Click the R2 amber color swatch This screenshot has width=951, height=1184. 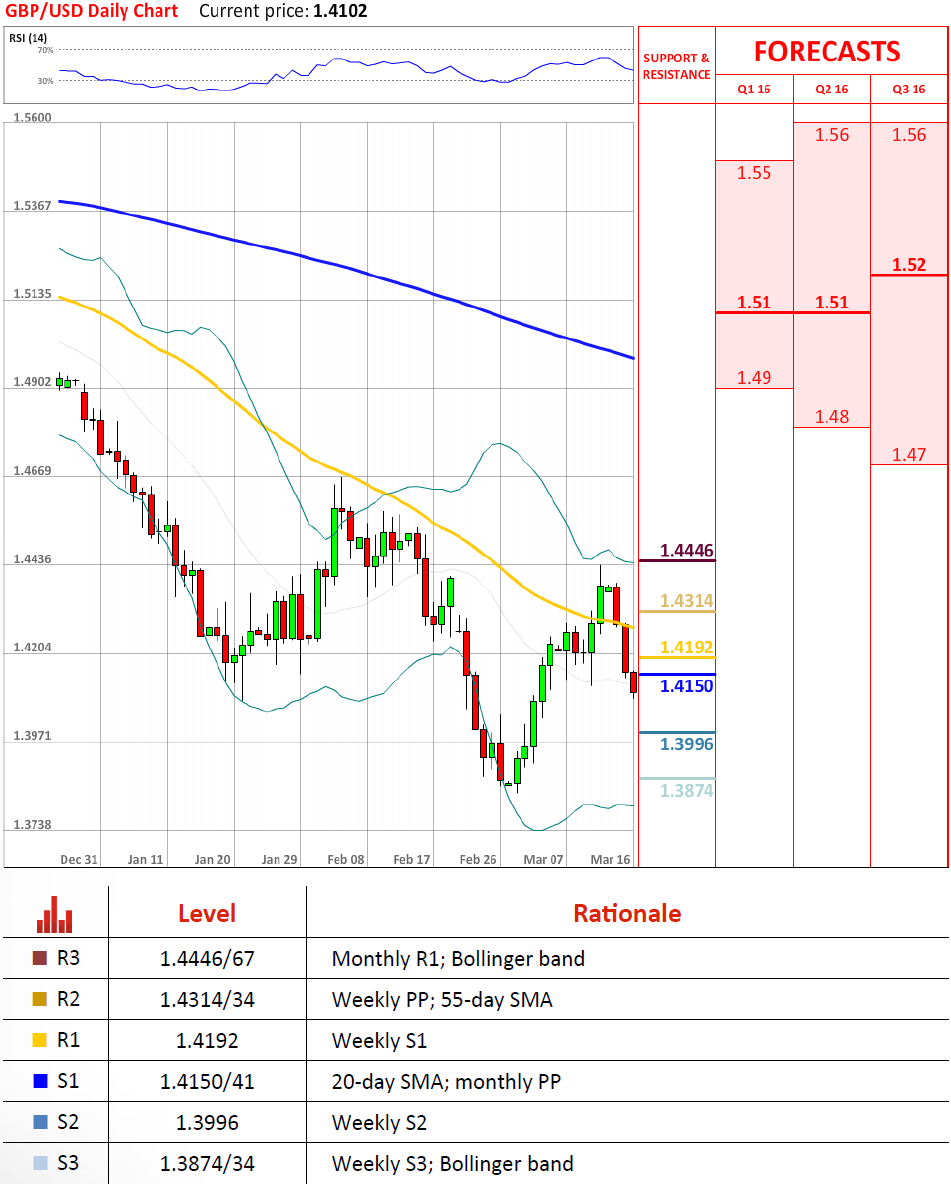(x=40, y=999)
